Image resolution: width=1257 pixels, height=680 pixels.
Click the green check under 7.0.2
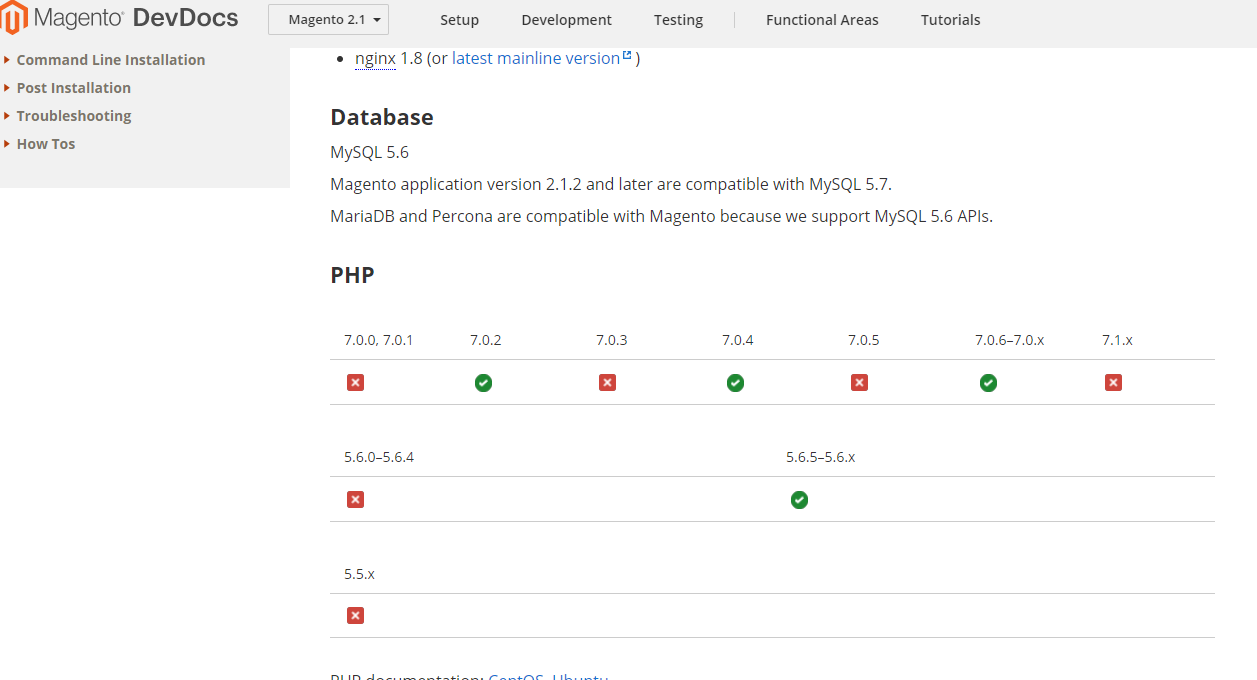click(x=483, y=382)
